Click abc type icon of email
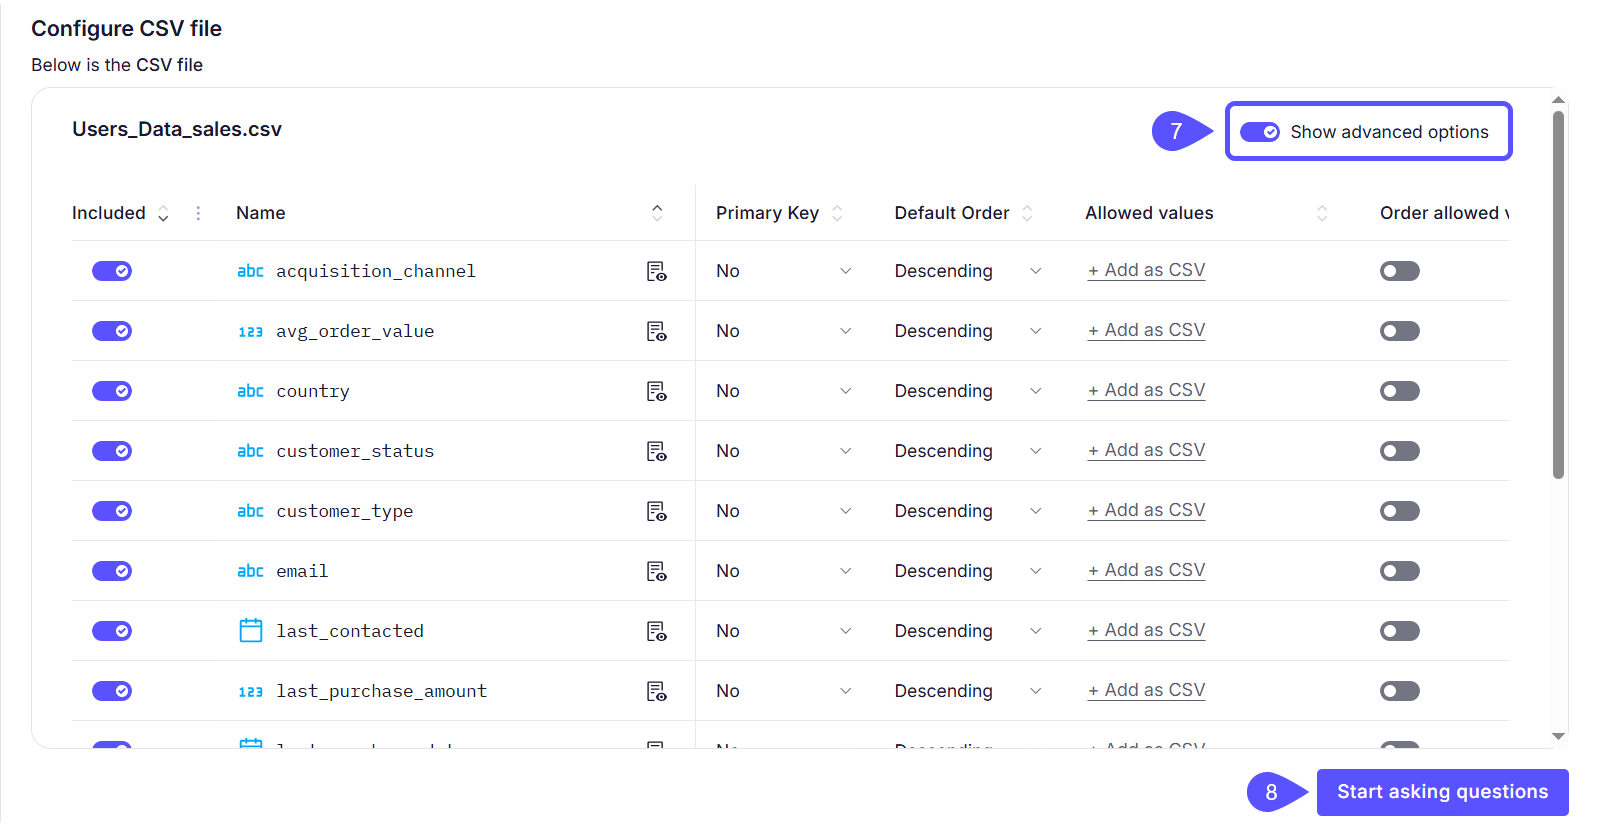This screenshot has height=826, width=1598. (250, 571)
